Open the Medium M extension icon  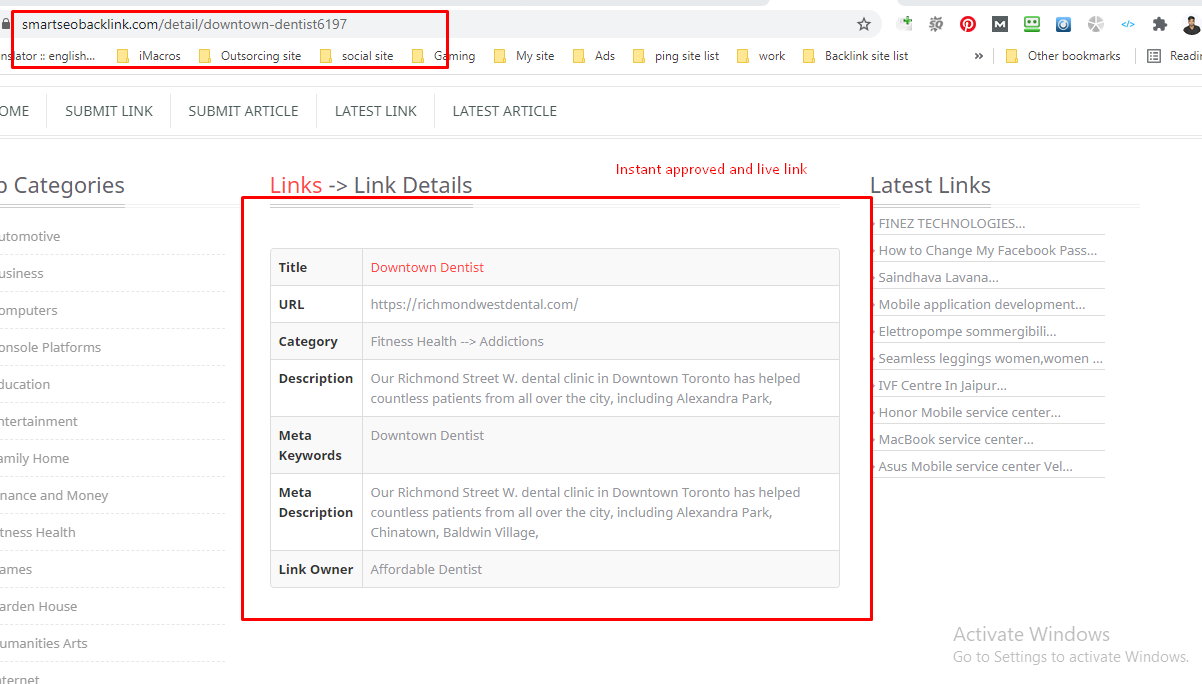pyautogui.click(x=999, y=23)
